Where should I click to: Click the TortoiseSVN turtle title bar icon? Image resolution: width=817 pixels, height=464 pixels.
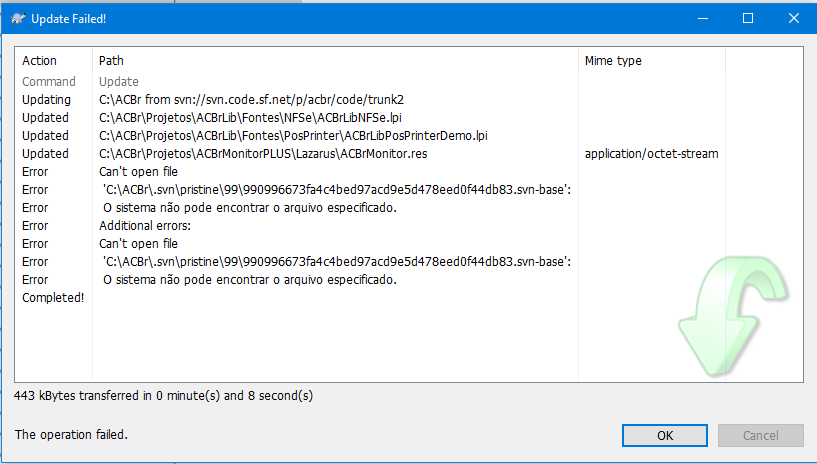click(18, 19)
